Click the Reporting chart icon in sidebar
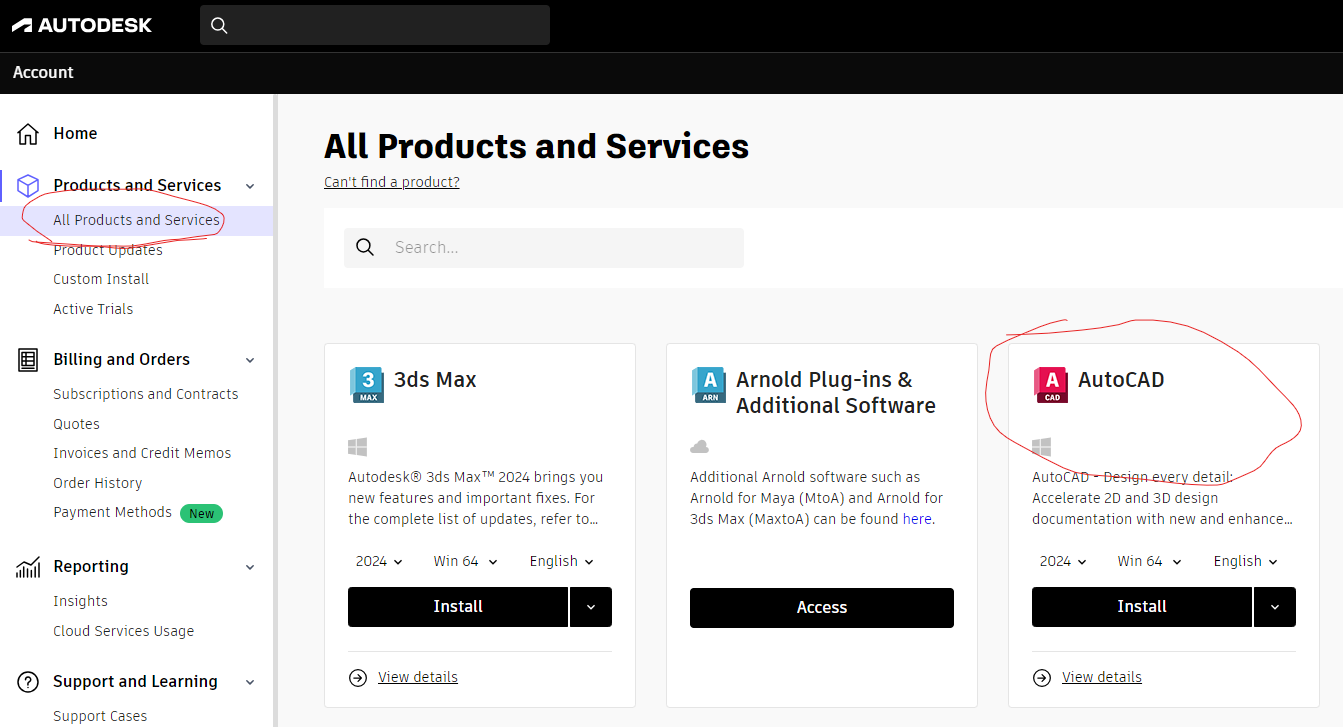1343x727 pixels. [26, 566]
